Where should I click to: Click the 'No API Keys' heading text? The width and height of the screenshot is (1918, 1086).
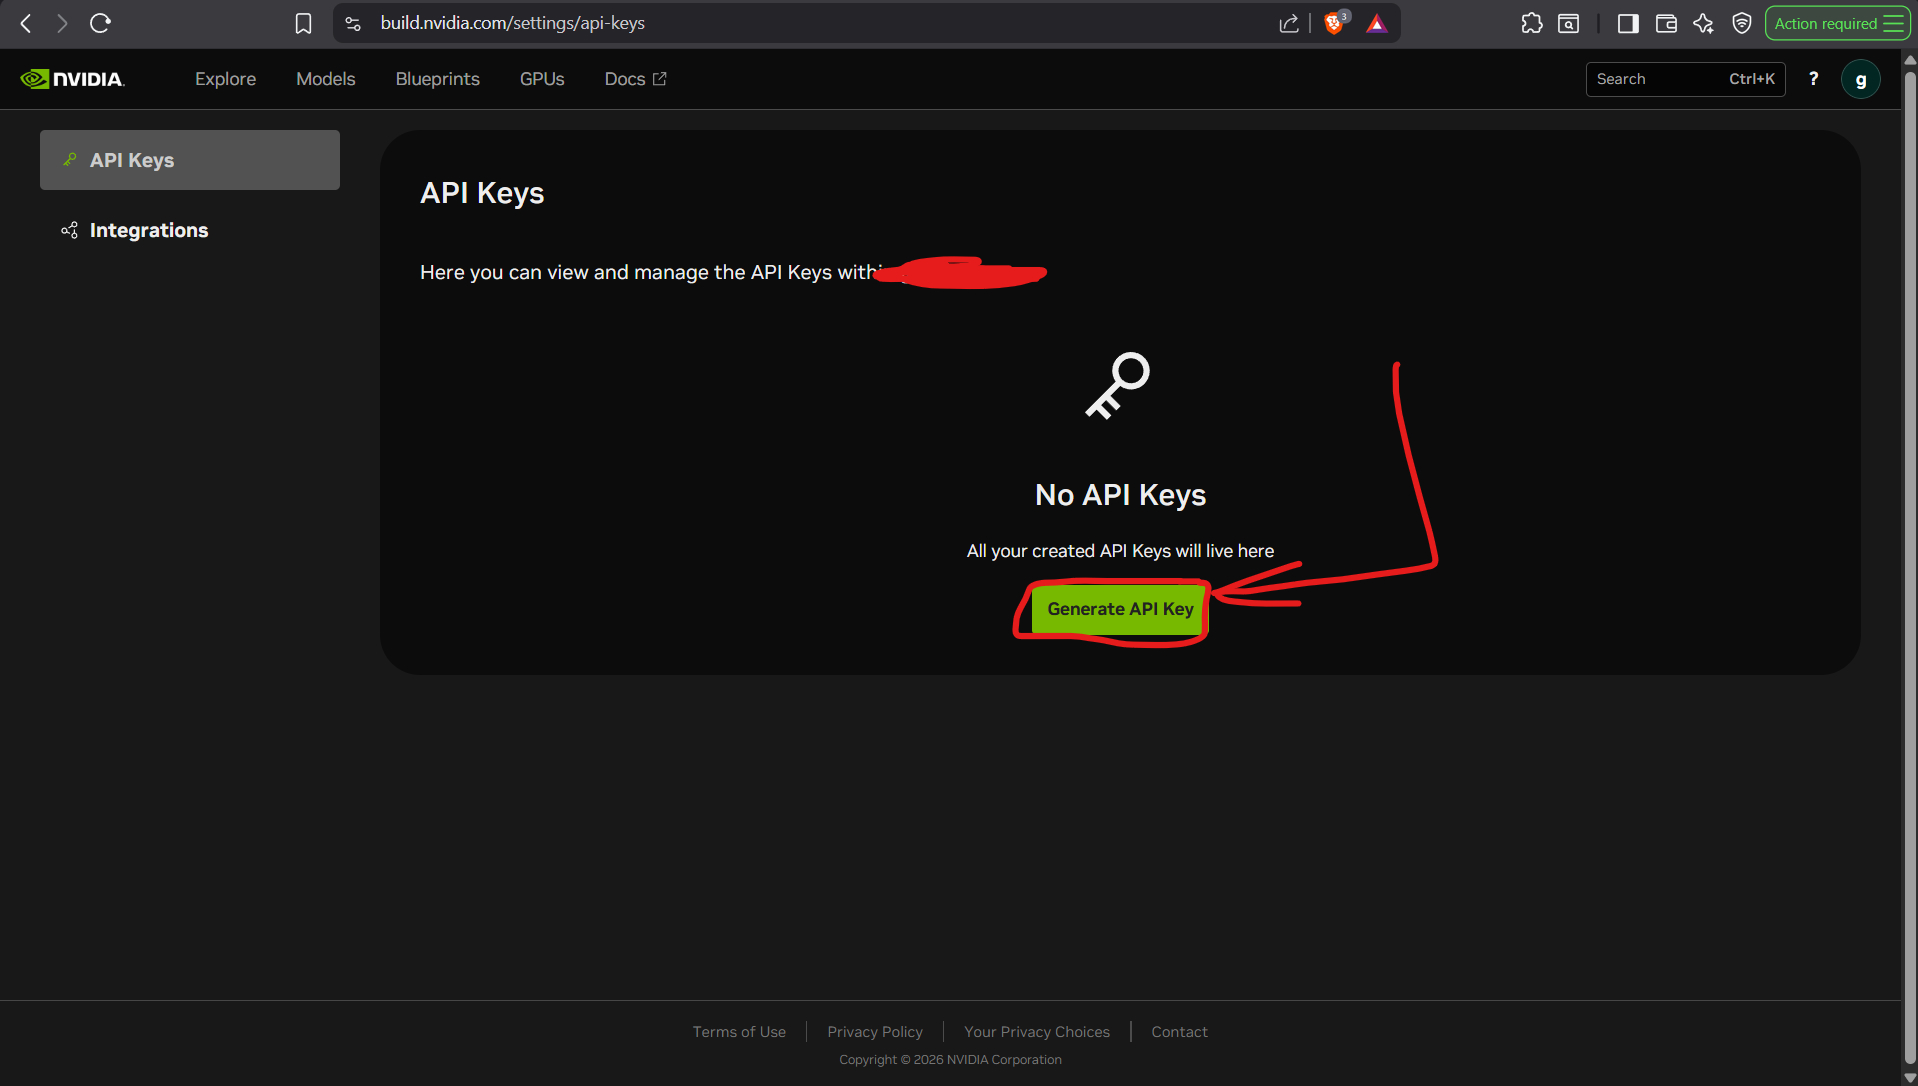(x=1120, y=495)
